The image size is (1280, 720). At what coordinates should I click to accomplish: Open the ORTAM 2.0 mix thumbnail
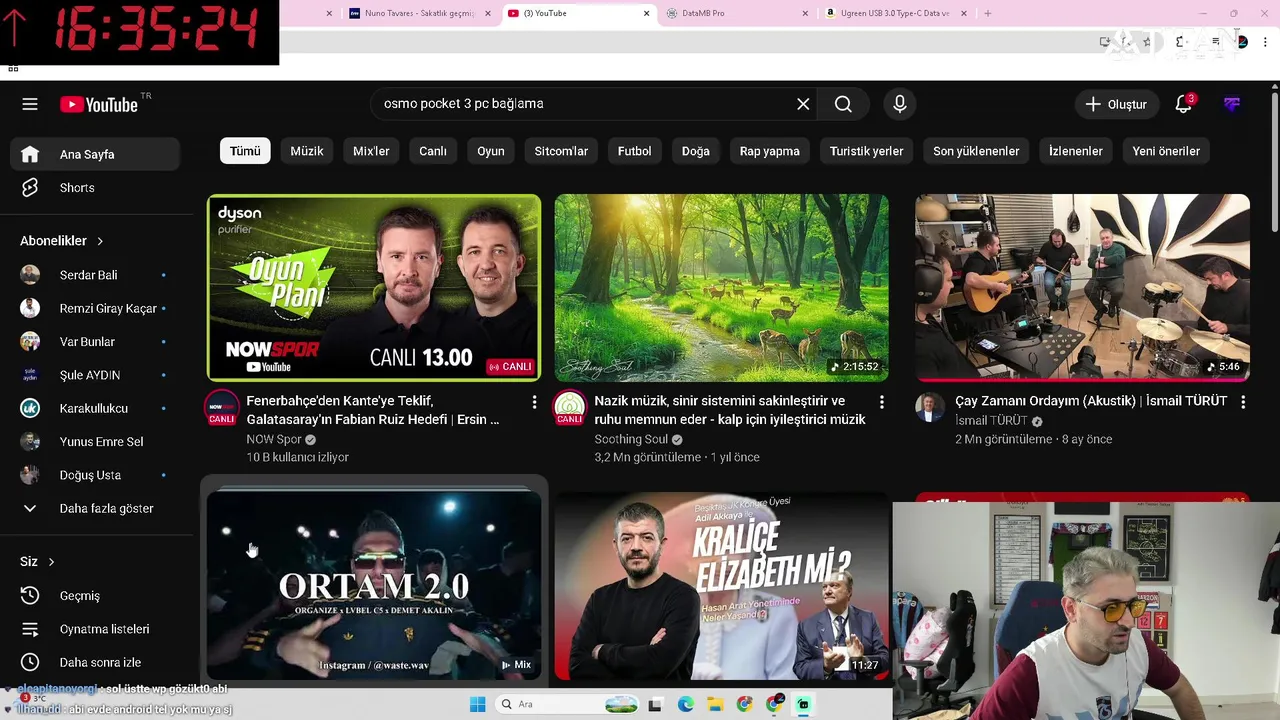[374, 585]
